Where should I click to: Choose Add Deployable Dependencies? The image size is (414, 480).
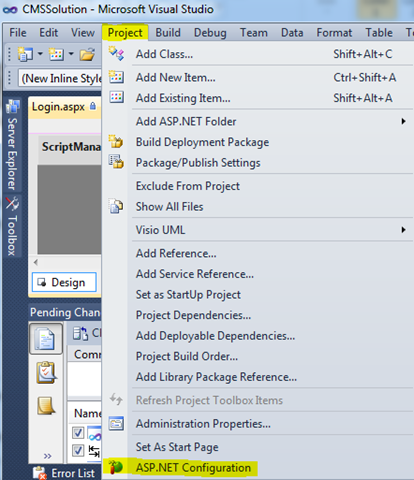[x=257, y=336]
